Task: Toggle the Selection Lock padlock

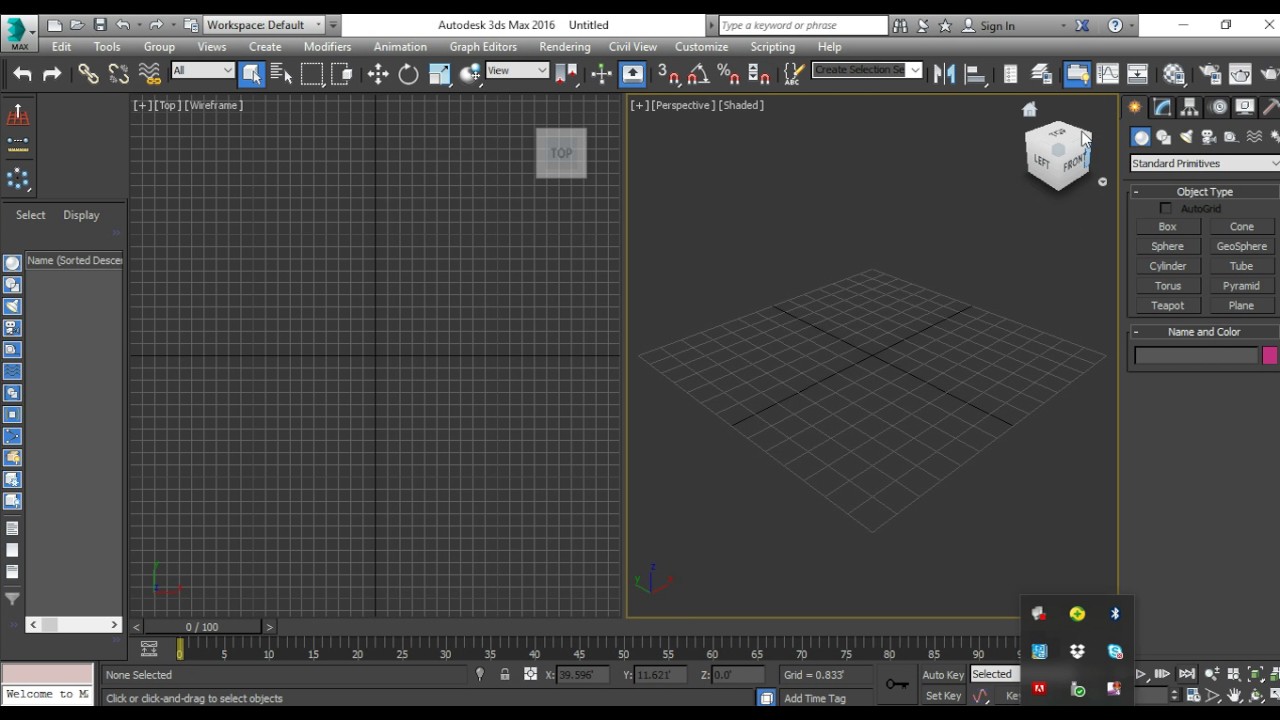Action: point(505,675)
